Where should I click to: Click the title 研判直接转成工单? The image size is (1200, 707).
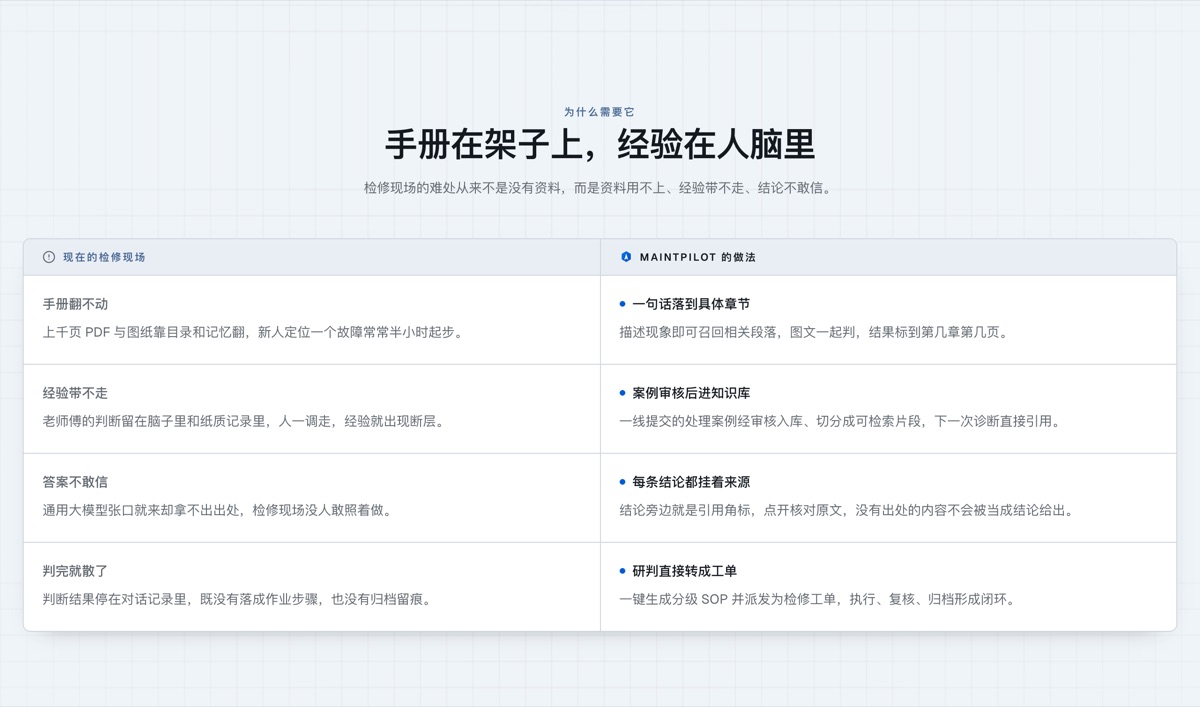point(685,571)
